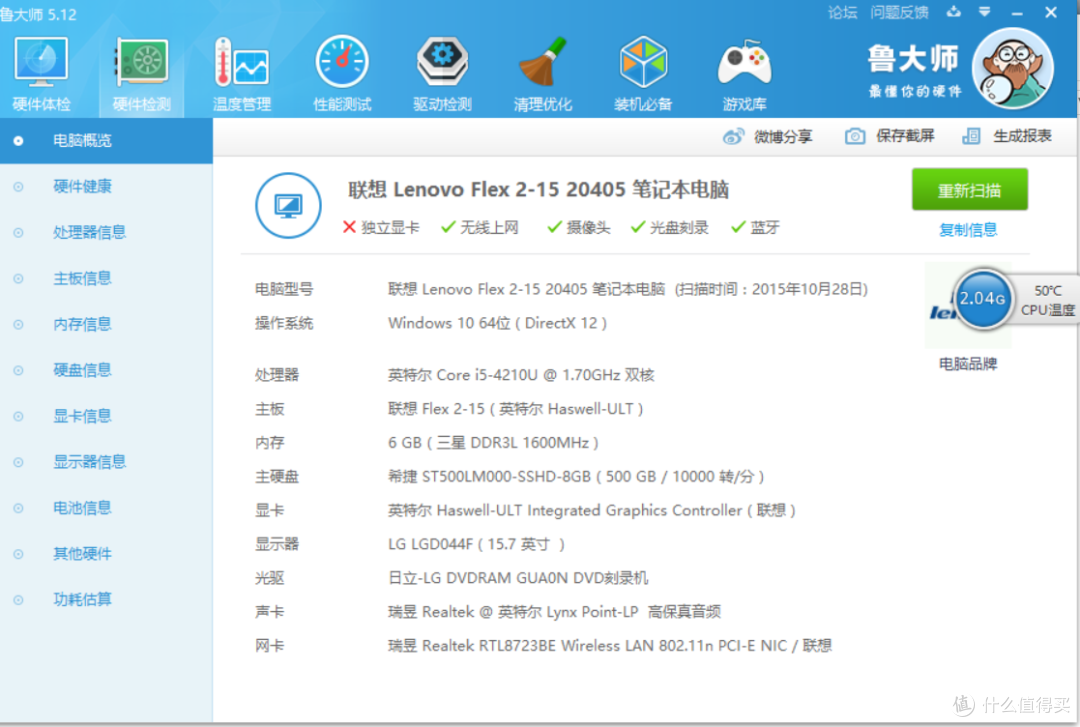Click the 英特尔 Core i5-4210U processor text

coord(521,375)
